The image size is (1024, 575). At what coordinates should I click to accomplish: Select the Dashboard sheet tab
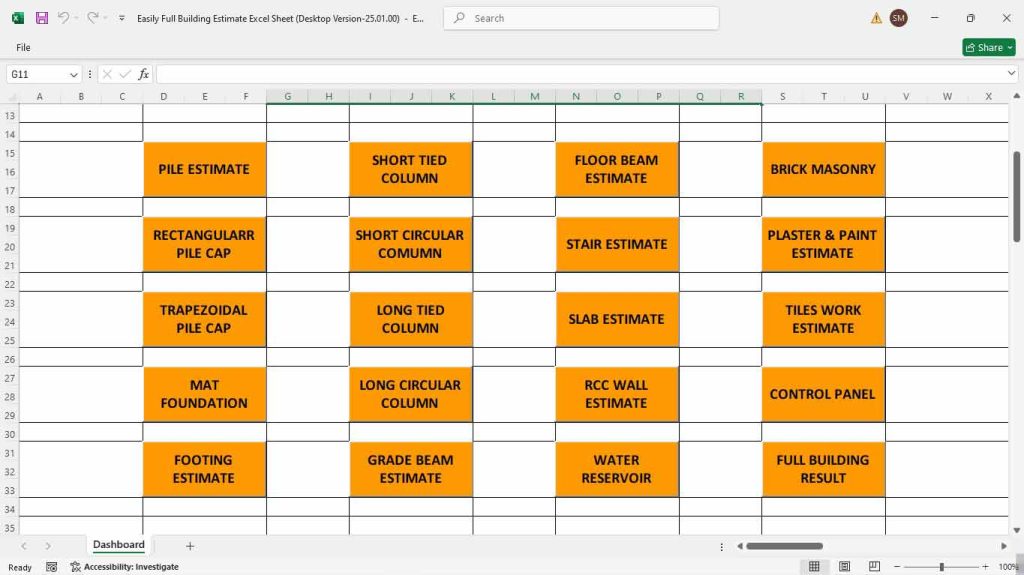pyautogui.click(x=119, y=545)
